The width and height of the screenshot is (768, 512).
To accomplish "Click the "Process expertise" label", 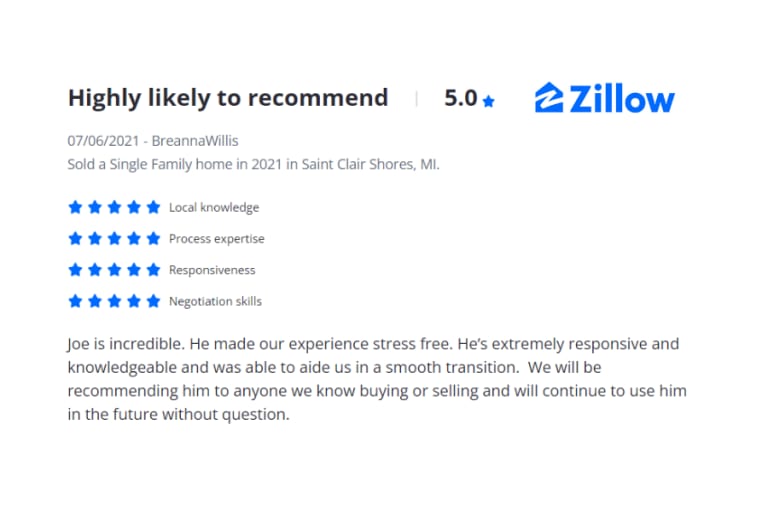I will click(217, 239).
